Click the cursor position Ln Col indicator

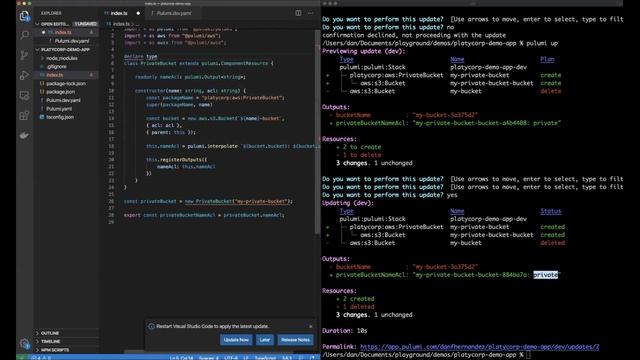tap(182, 358)
